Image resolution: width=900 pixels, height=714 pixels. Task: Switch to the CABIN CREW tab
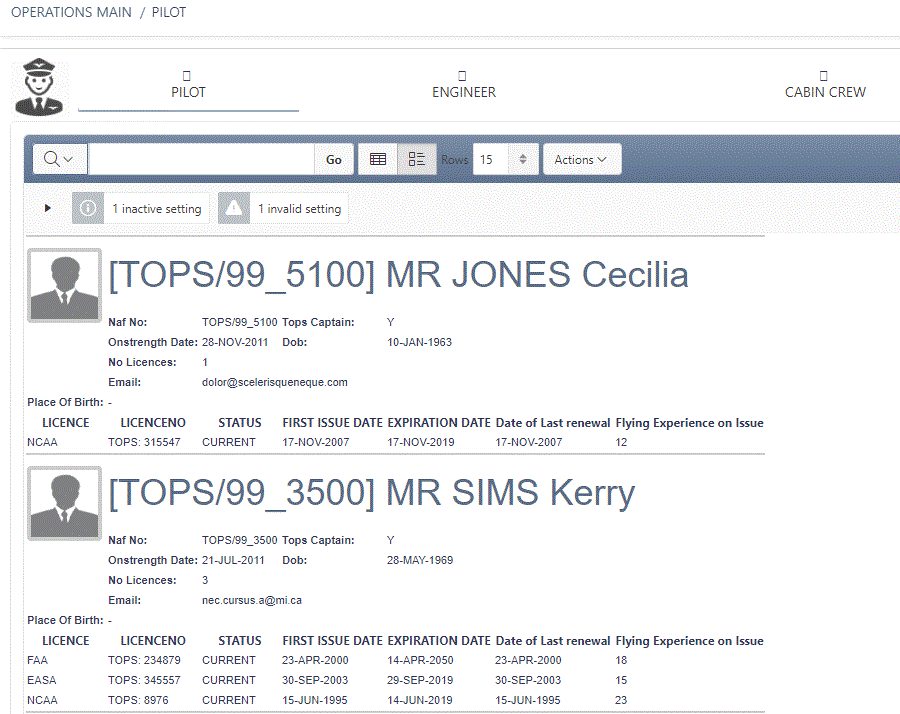pos(825,92)
